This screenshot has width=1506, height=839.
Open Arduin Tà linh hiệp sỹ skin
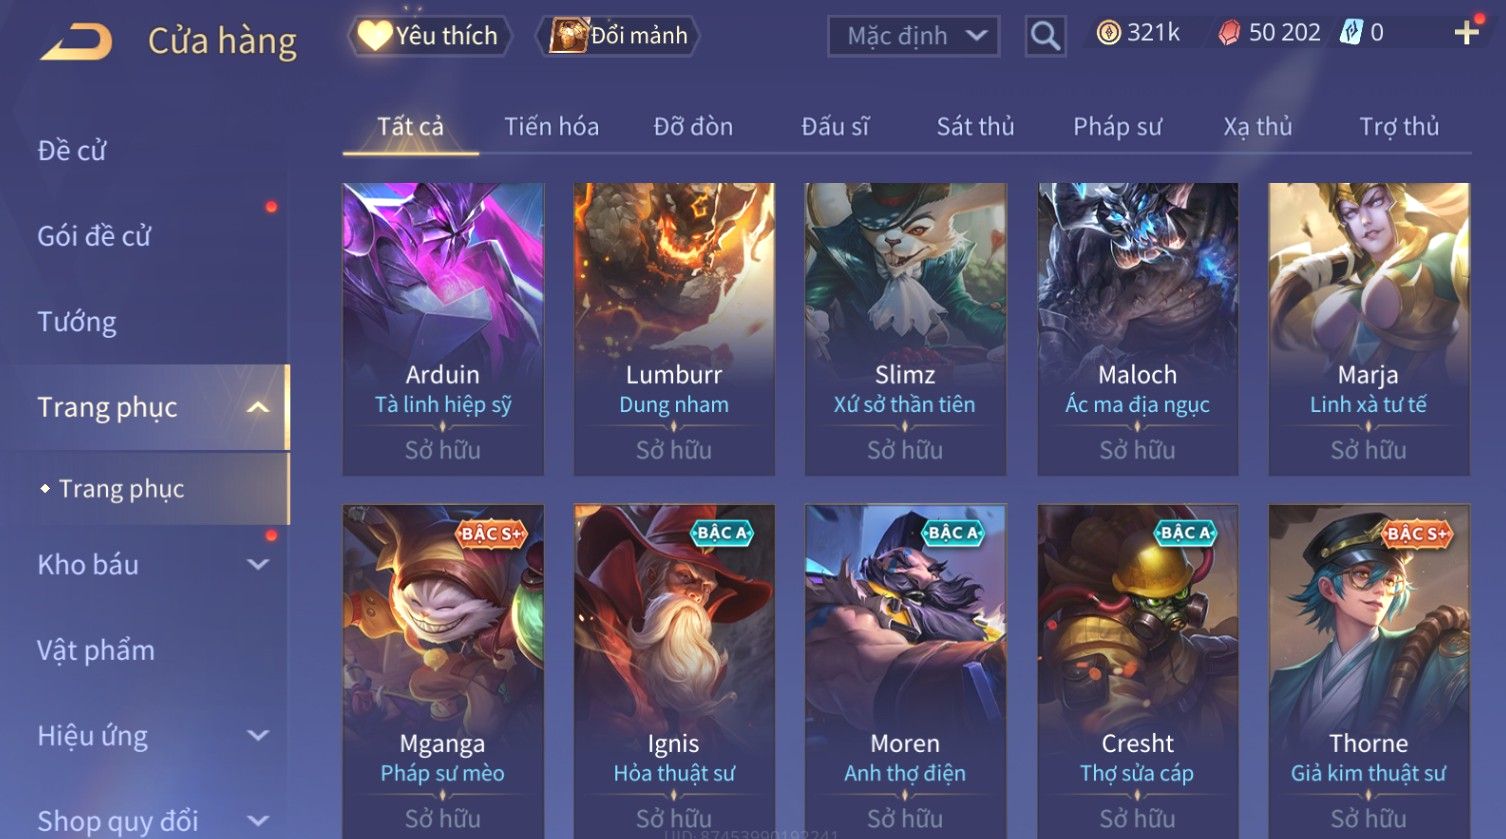pyautogui.click(x=443, y=329)
